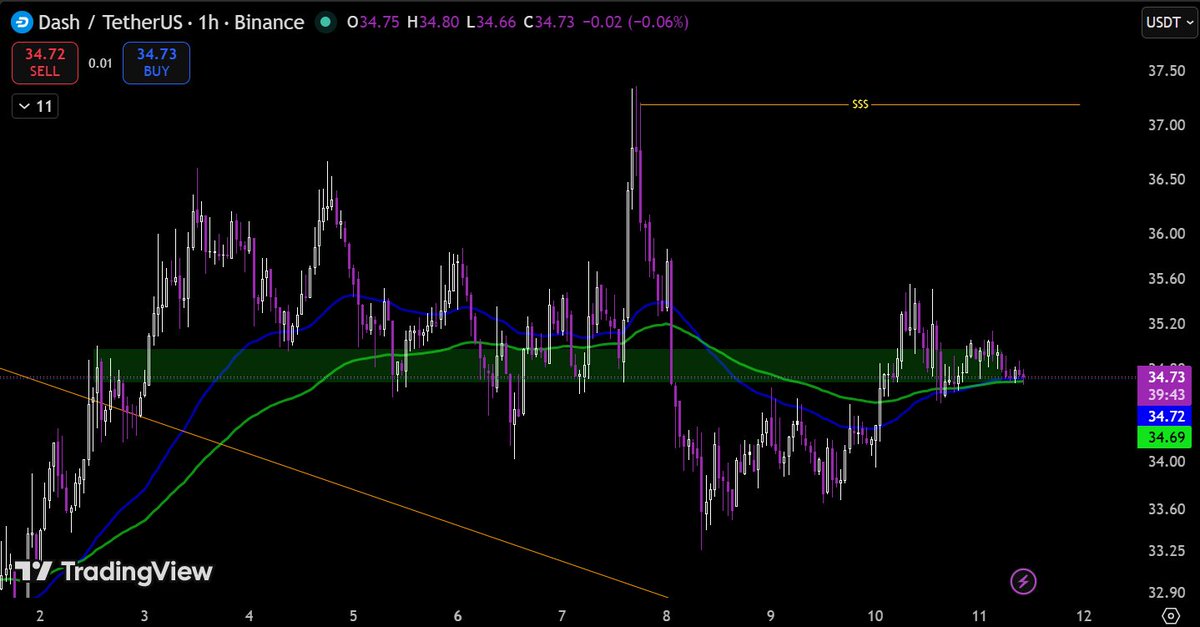
Task: Click the L34.66 low price value
Action: point(491,22)
